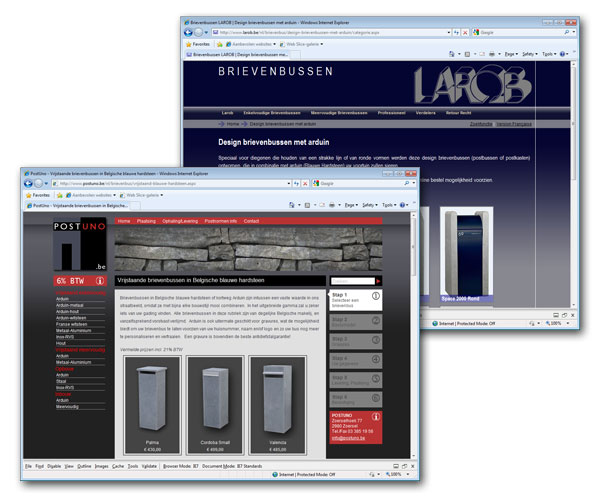Screen dimensions: 600x500
Task: Open Safety dropdown in LAROB window
Action: tap(530, 54)
